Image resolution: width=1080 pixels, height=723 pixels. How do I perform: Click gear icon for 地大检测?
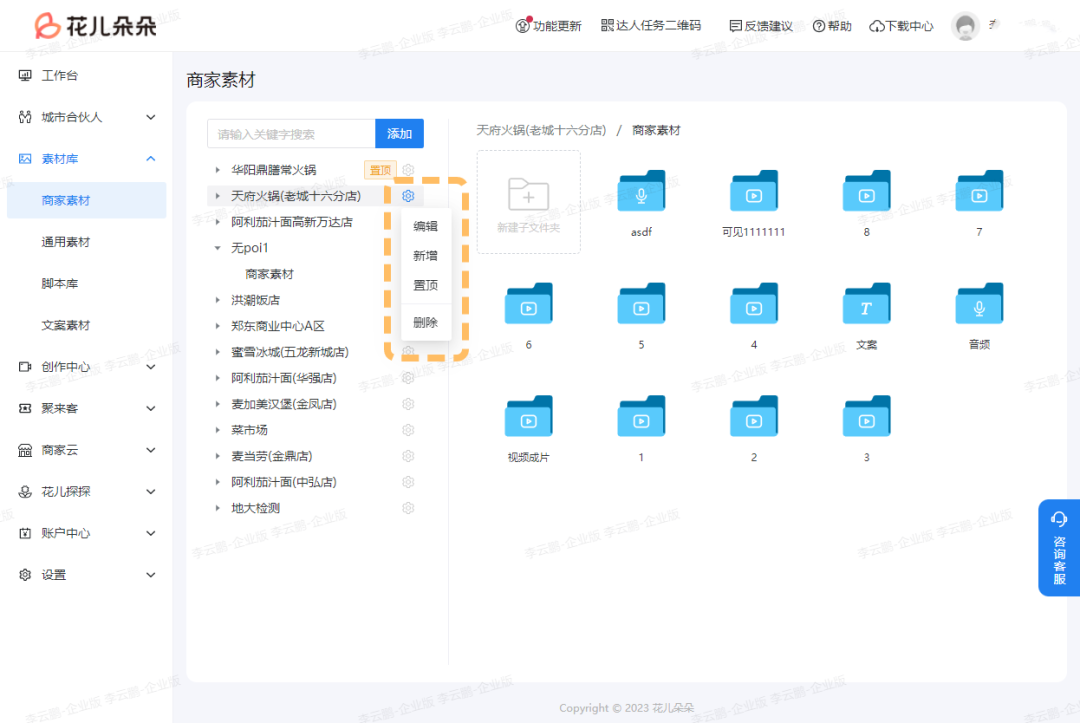(x=408, y=508)
